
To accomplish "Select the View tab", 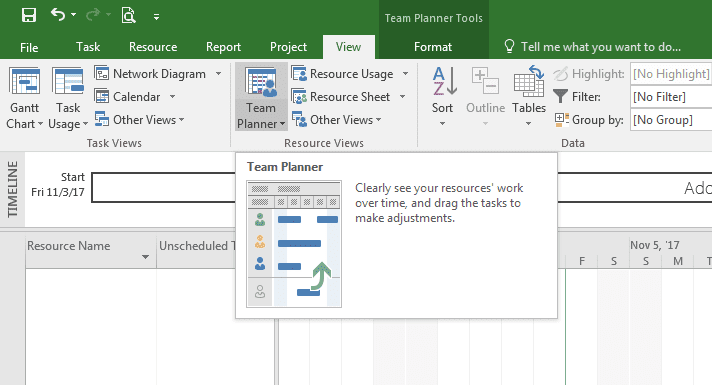I will [x=348, y=47].
